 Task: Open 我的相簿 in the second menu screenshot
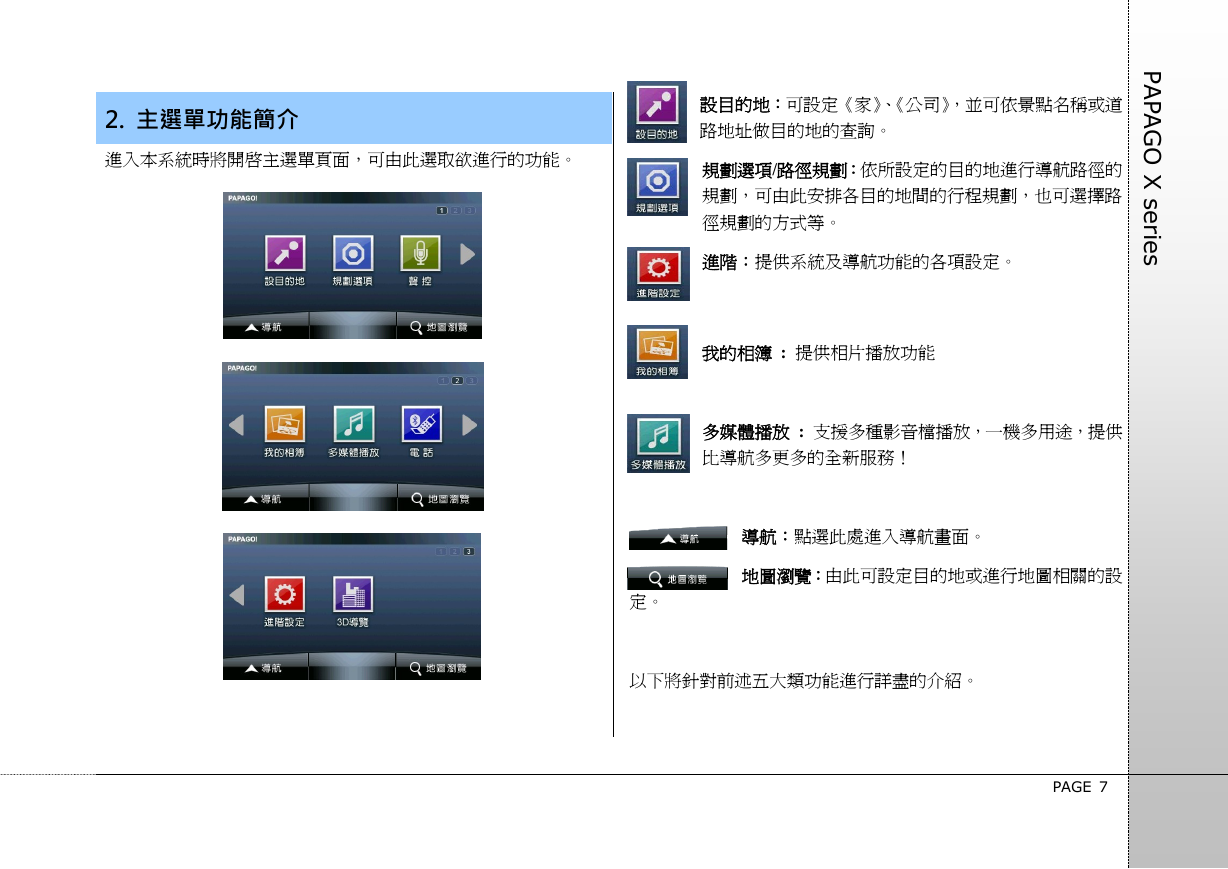click(285, 424)
